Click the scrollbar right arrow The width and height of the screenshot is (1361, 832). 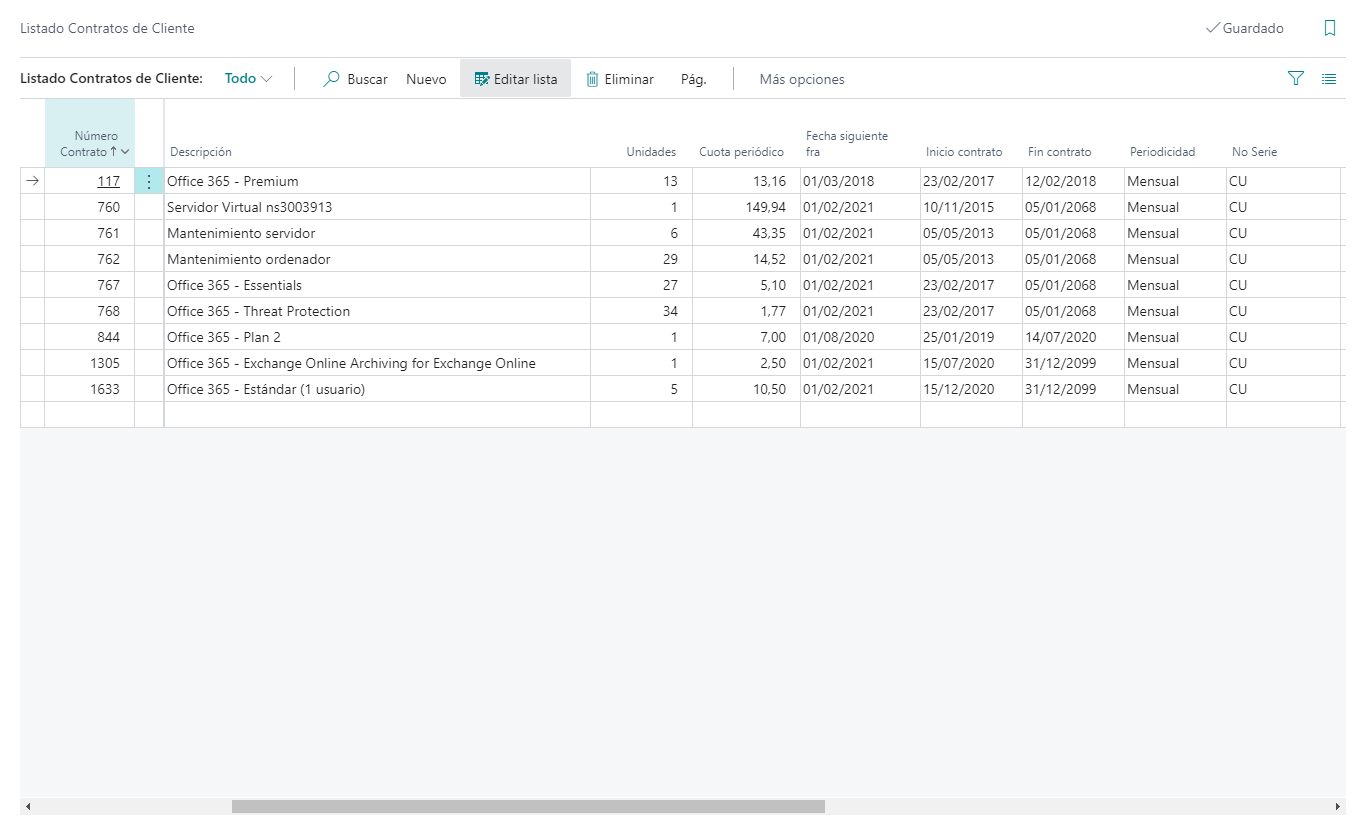click(1338, 806)
